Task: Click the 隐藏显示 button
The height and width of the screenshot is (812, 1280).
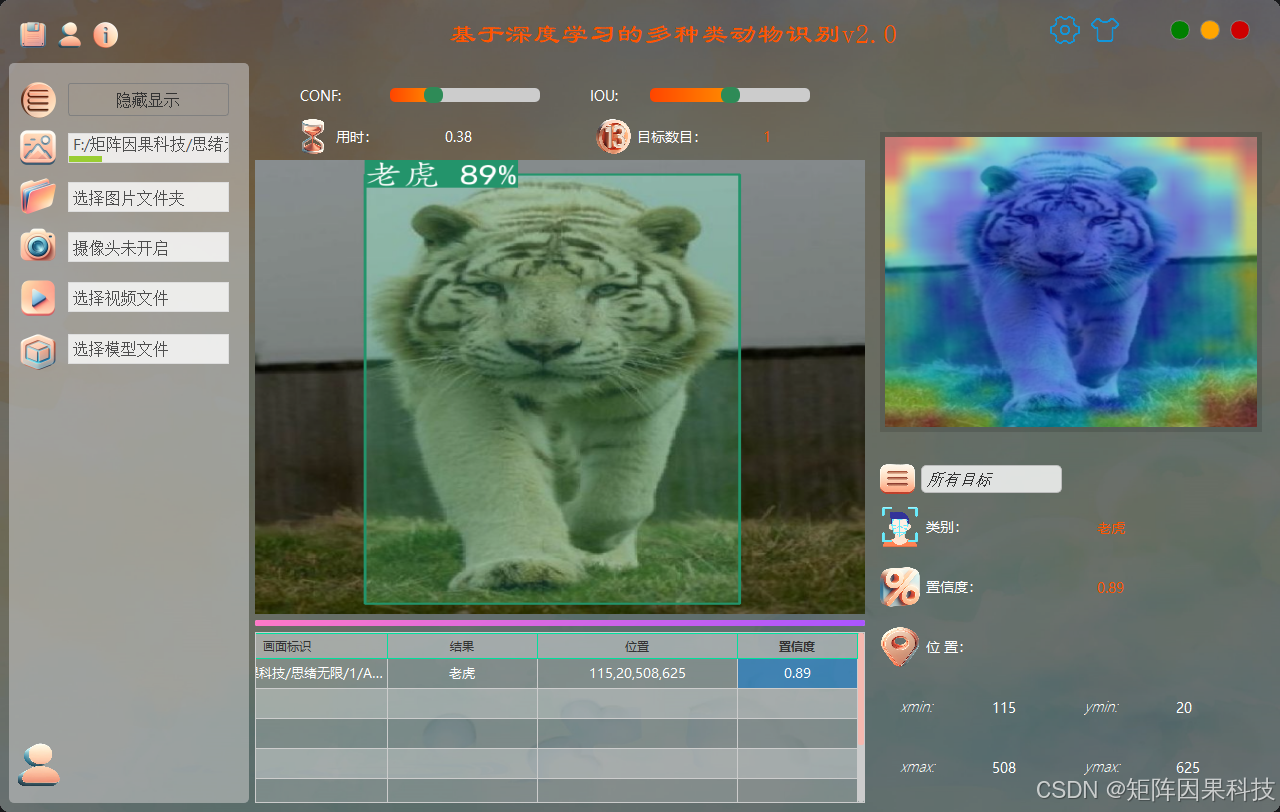Action: (148, 100)
